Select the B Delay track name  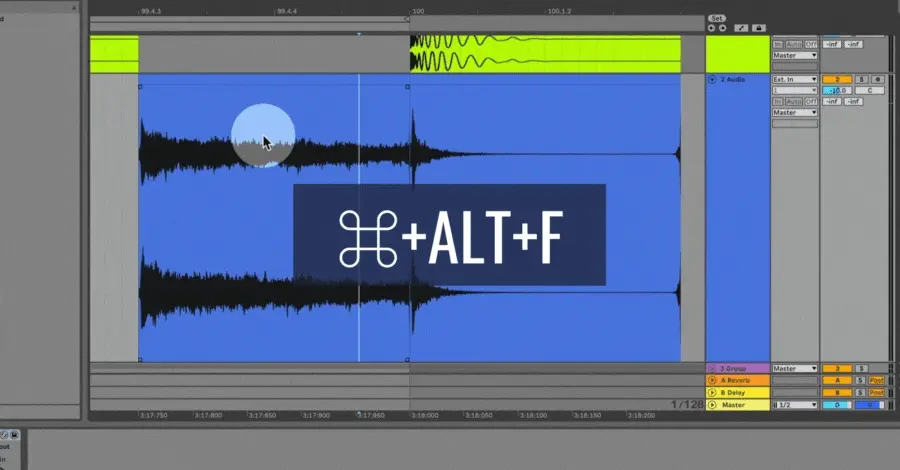tap(733, 393)
